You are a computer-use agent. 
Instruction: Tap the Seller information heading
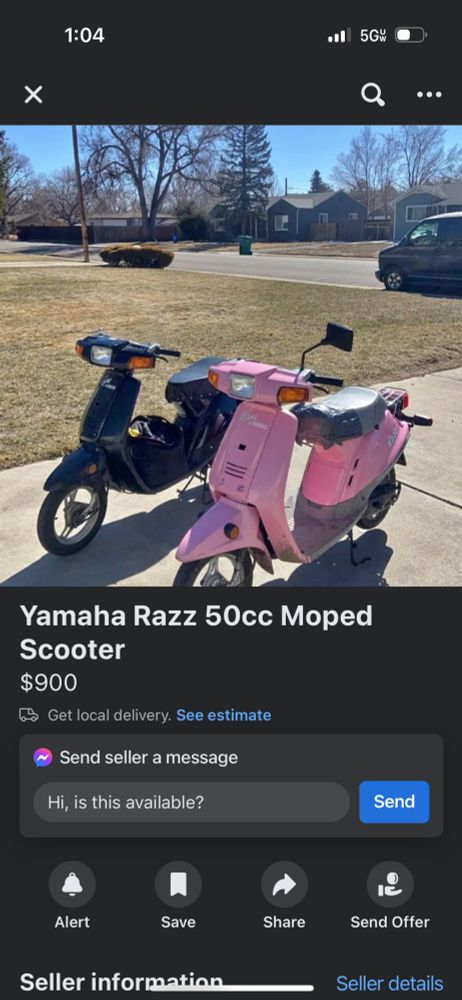[121, 982]
